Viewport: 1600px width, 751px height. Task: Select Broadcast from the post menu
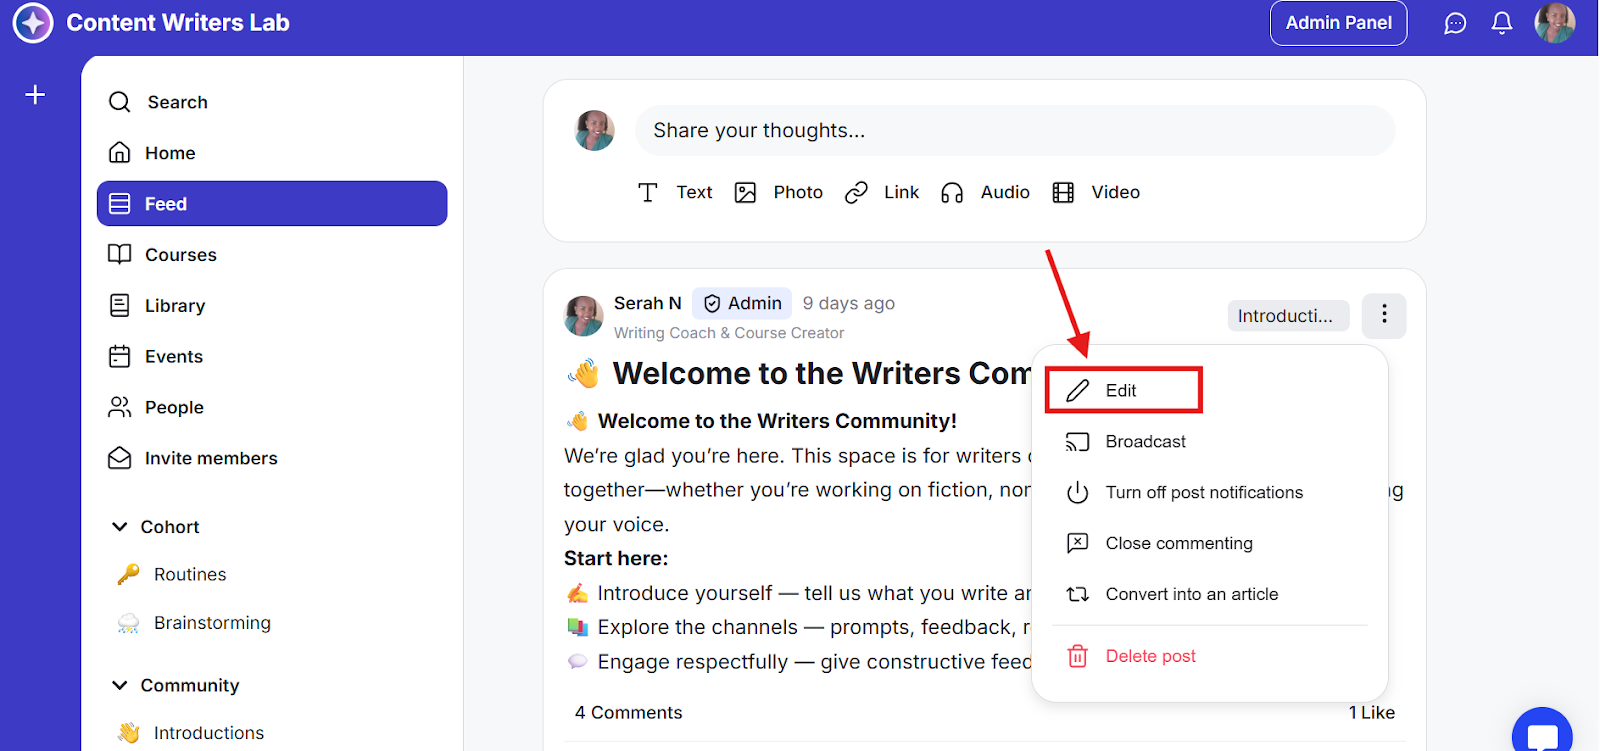tap(1210, 441)
